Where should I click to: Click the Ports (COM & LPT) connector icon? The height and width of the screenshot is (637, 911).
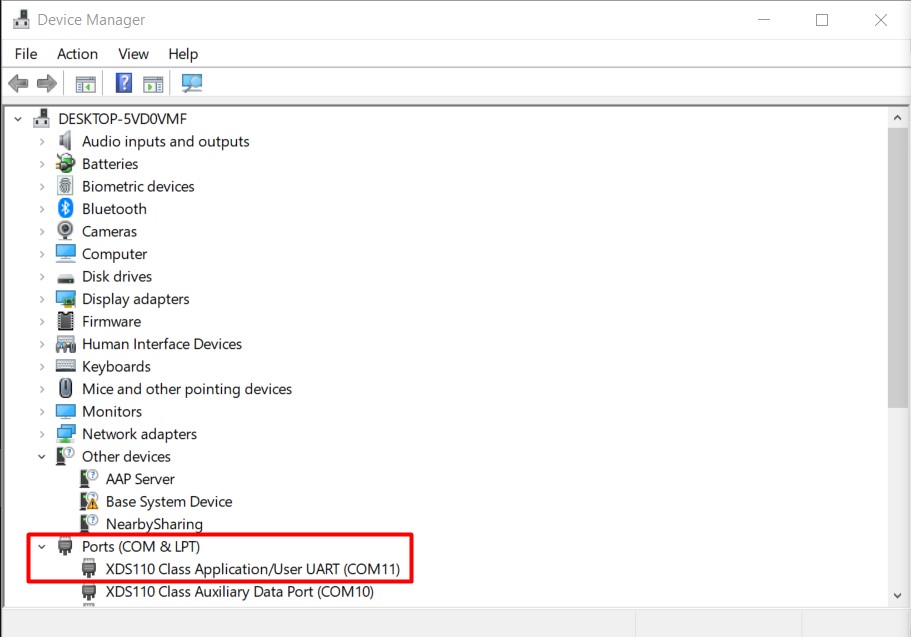coord(65,546)
